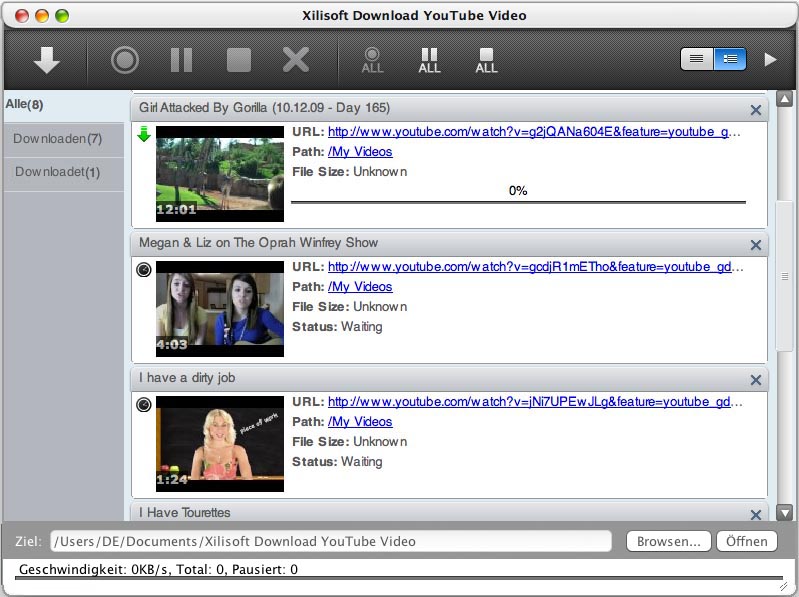Delete selected task with X toolbar icon

click(x=296, y=60)
